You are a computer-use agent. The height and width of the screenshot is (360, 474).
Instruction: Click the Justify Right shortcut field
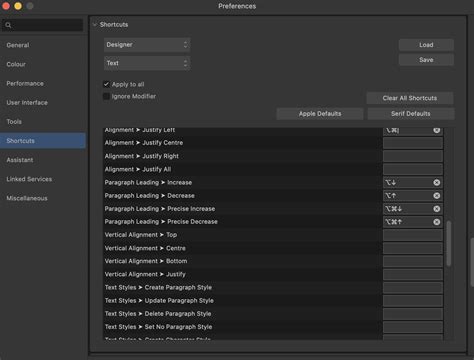[x=413, y=156]
